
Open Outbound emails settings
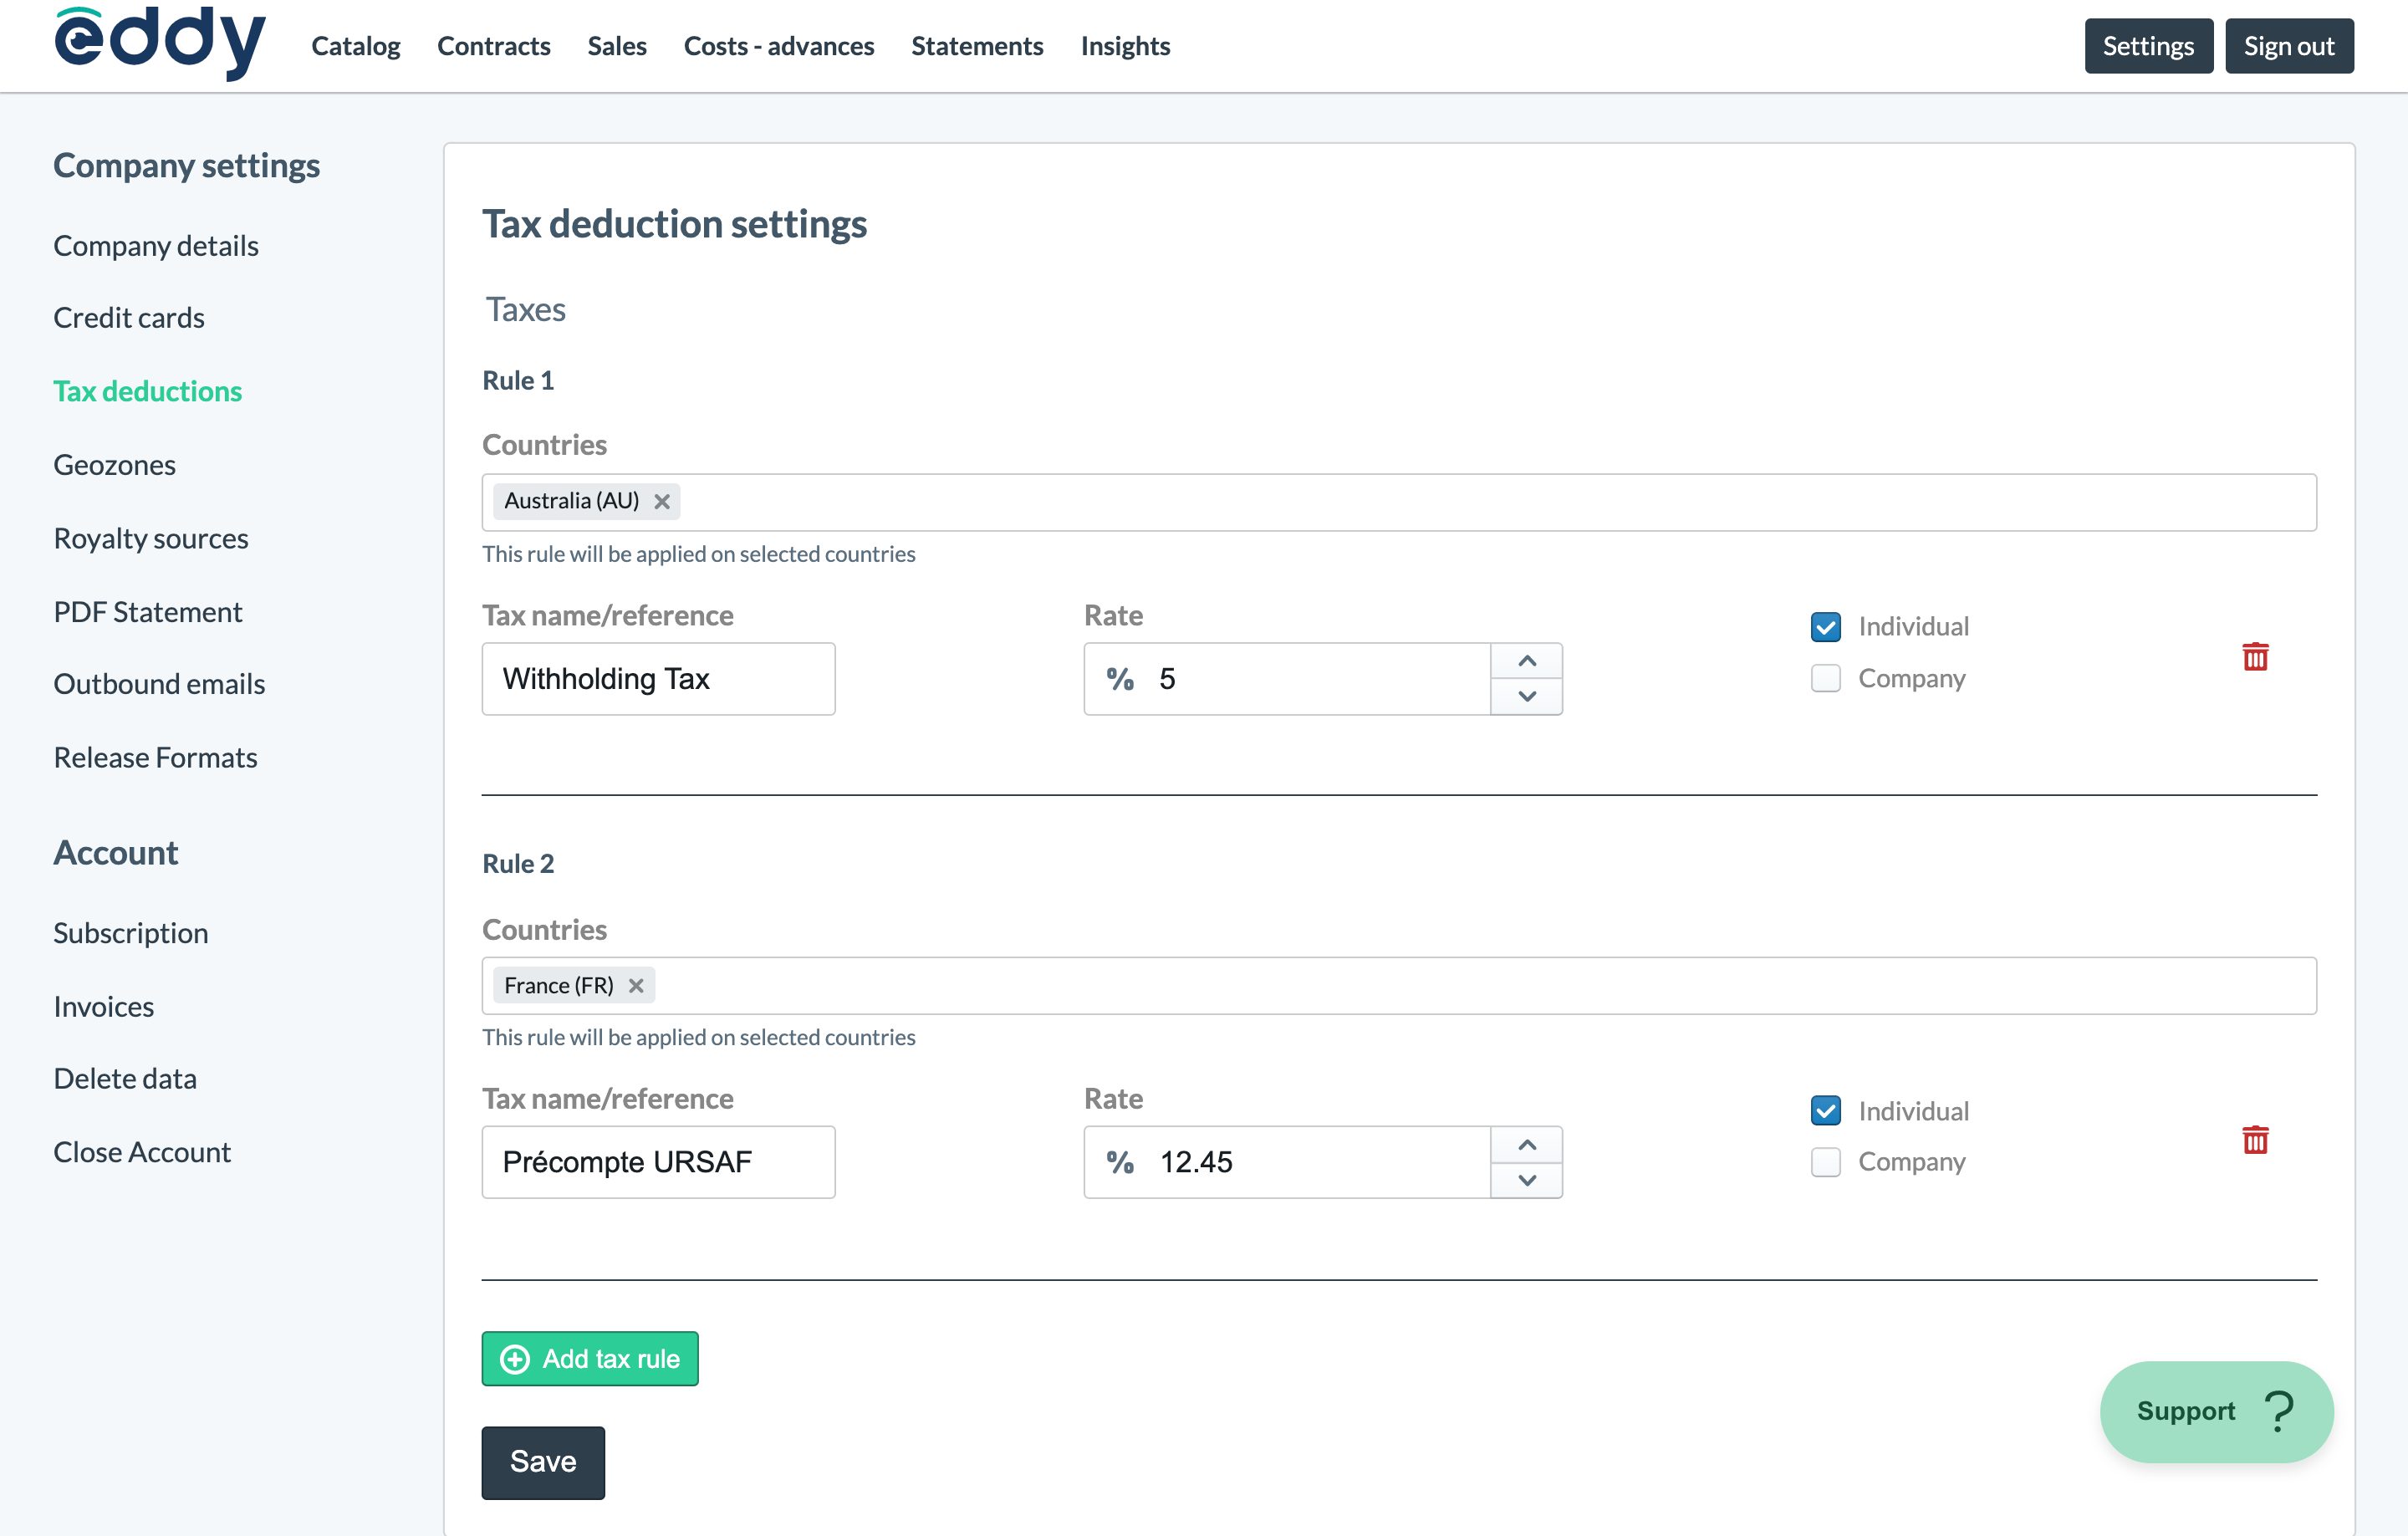pyautogui.click(x=159, y=684)
